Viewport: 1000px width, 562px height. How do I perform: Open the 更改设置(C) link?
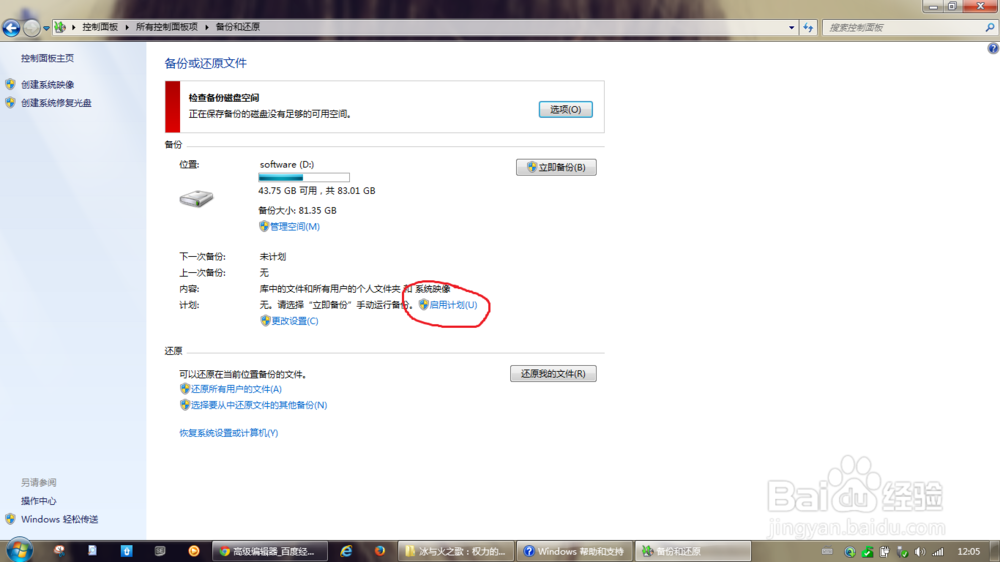[x=295, y=321]
